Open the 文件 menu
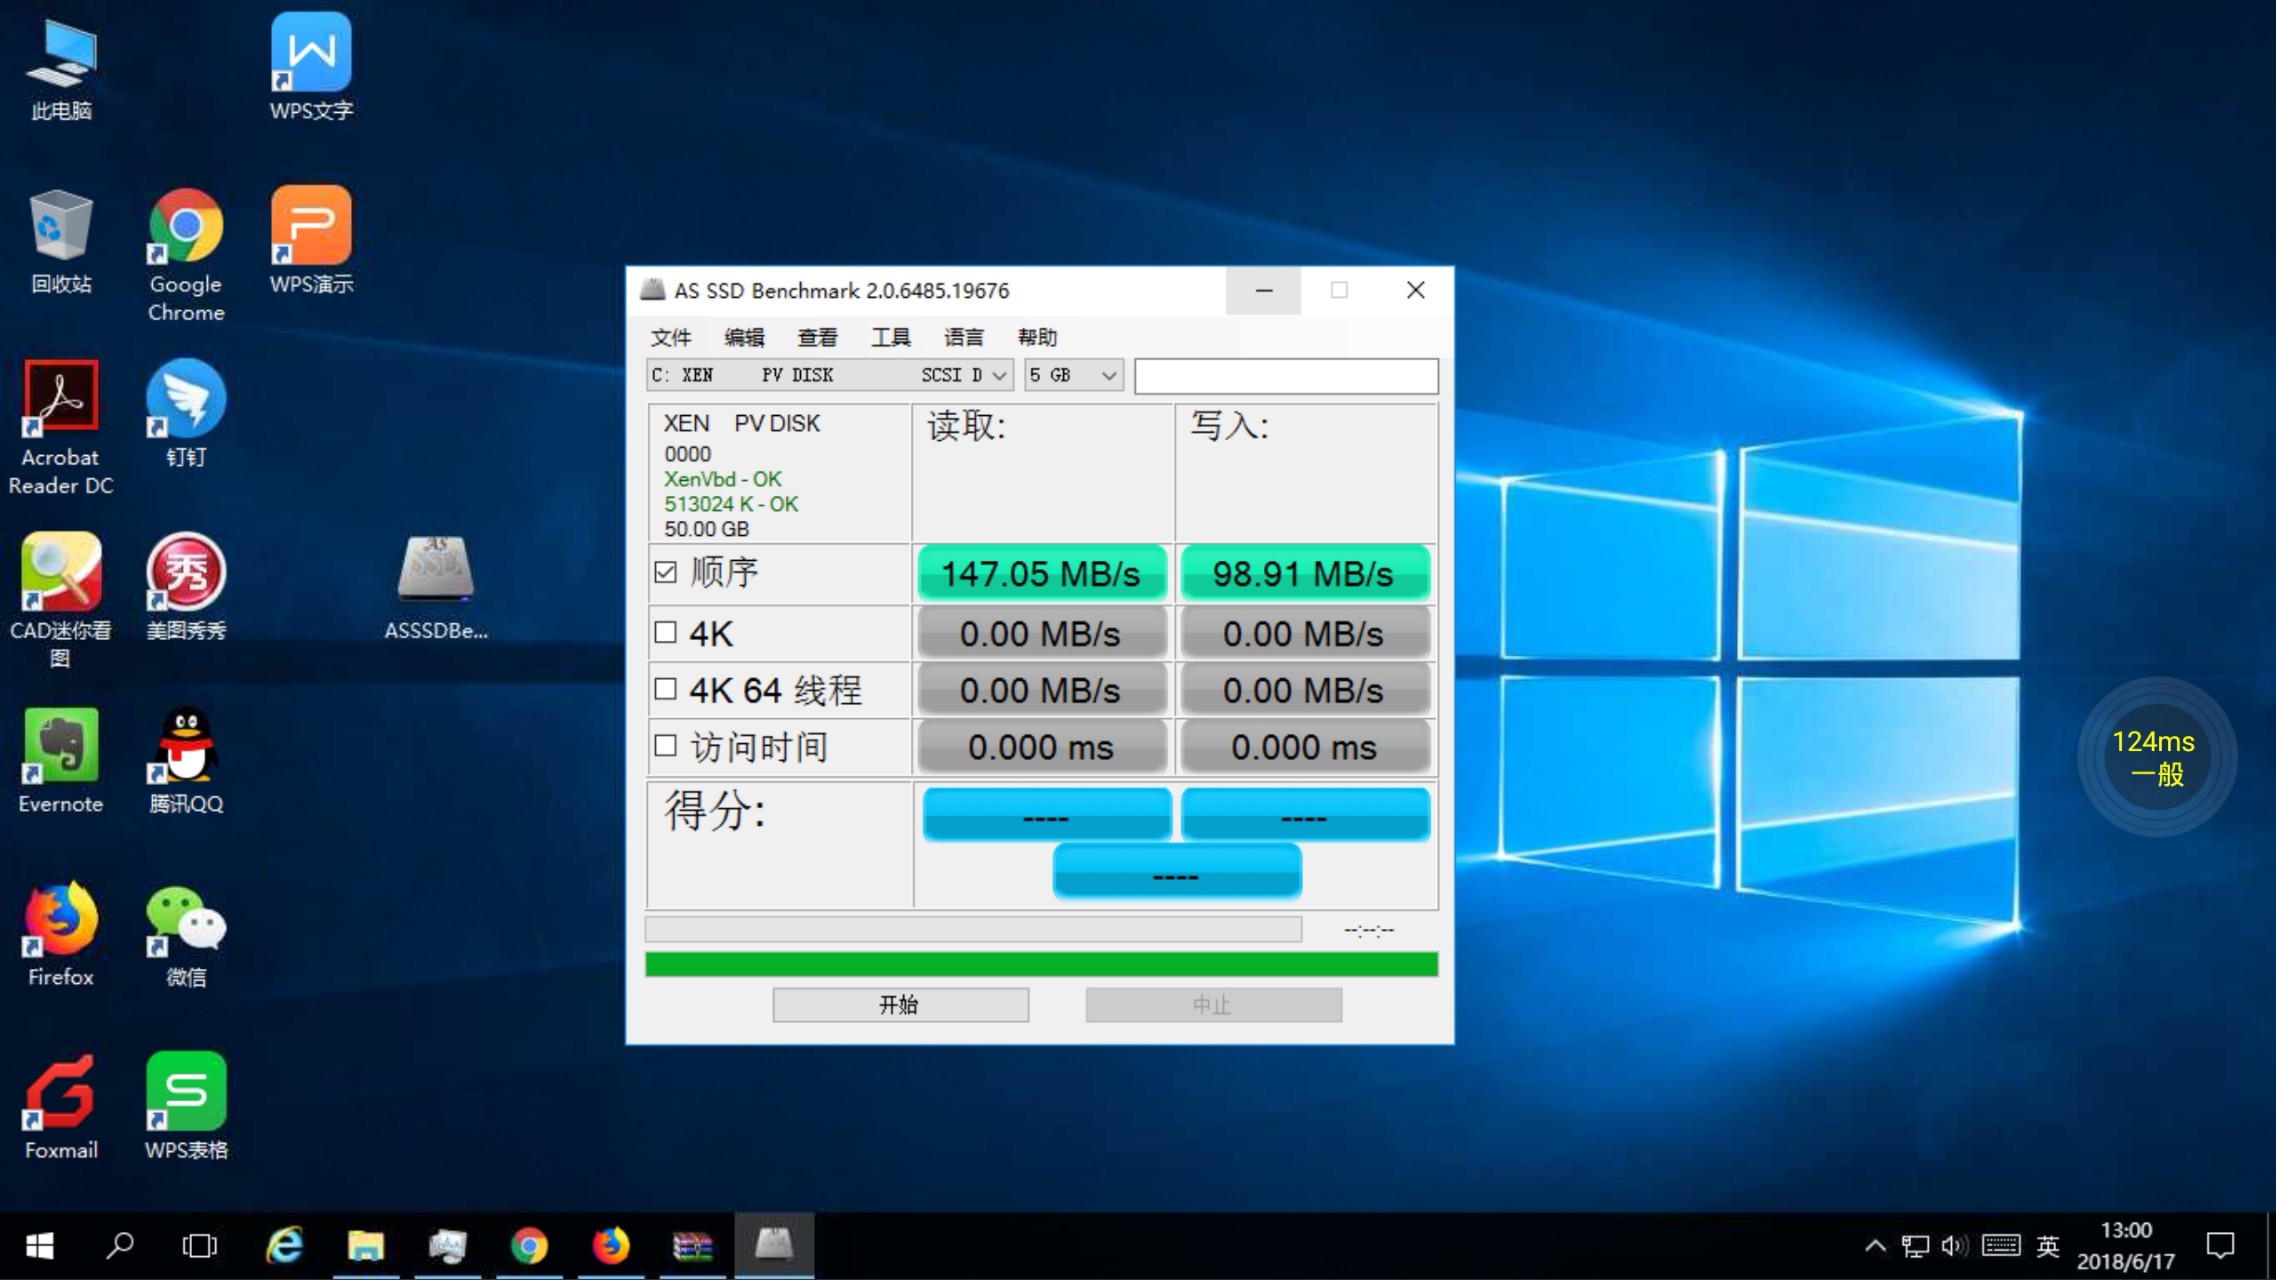This screenshot has height=1280, width=2276. pos(670,337)
